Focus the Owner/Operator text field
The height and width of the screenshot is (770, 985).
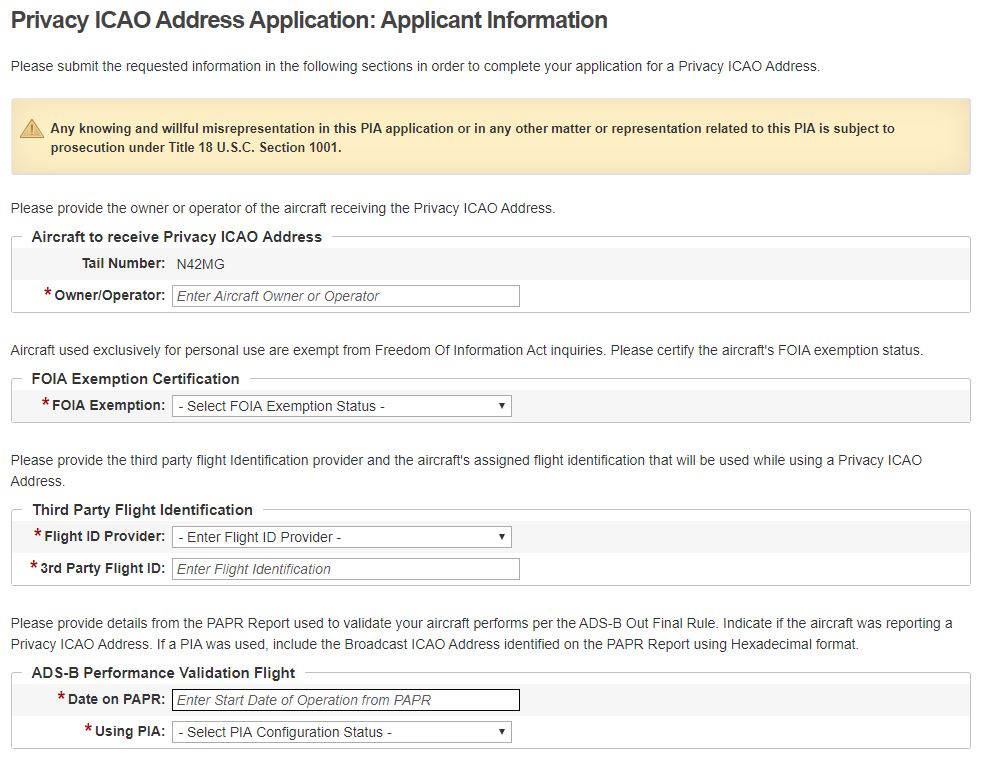345,296
